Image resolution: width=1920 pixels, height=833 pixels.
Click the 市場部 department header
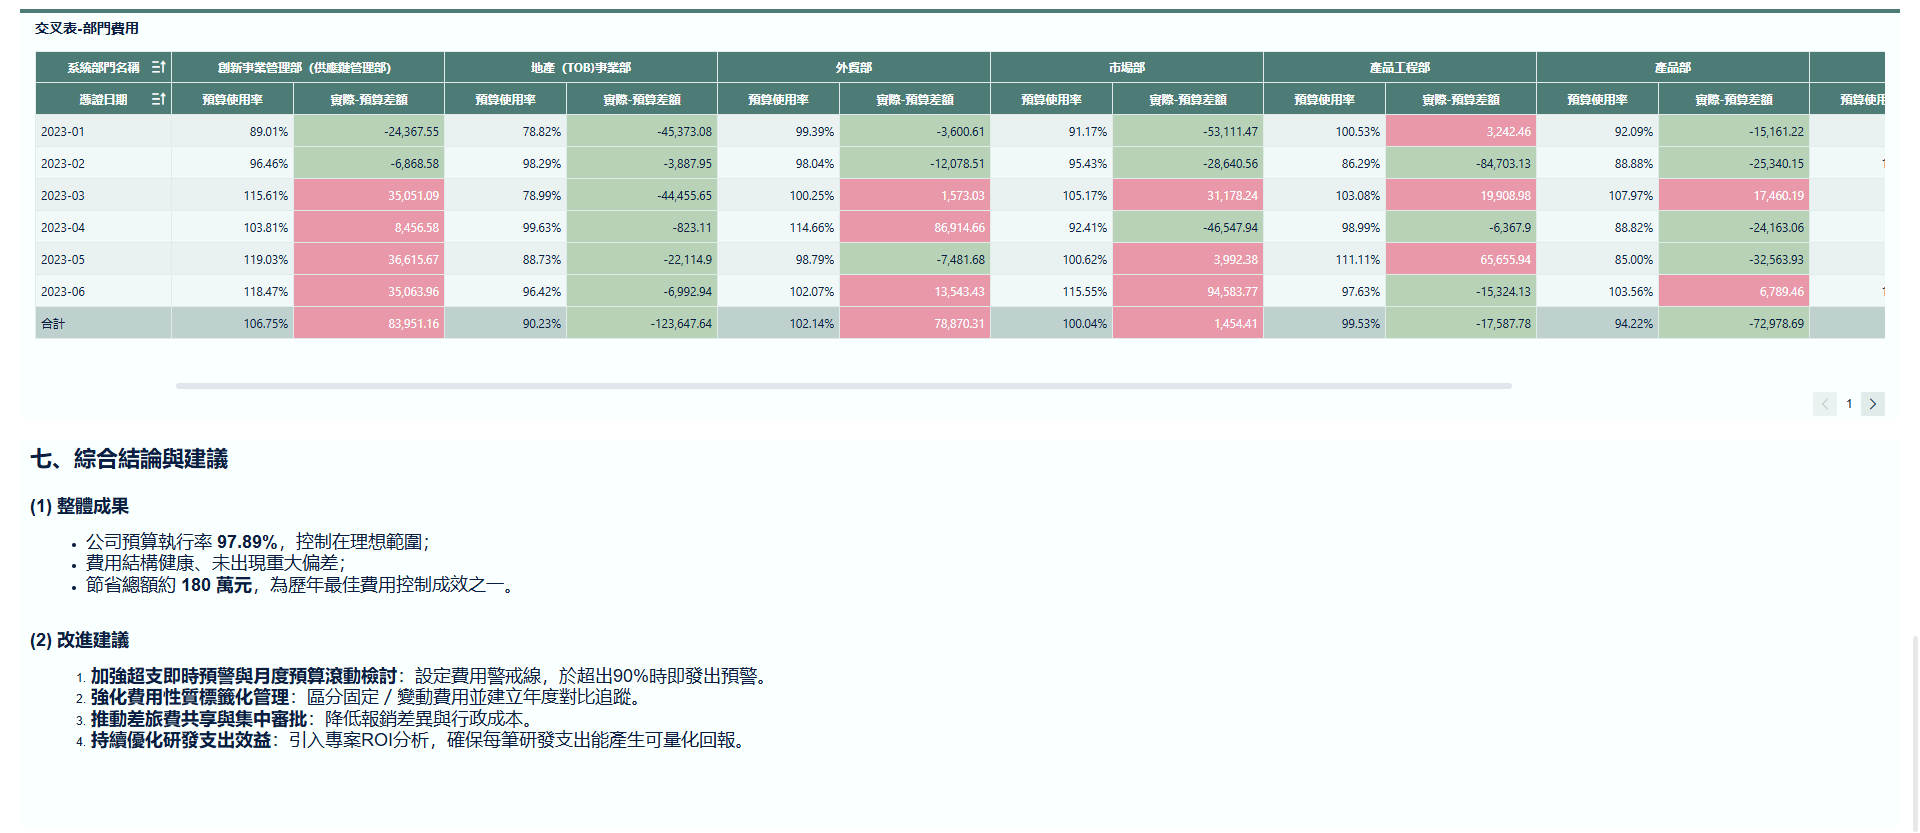[x=1126, y=68]
